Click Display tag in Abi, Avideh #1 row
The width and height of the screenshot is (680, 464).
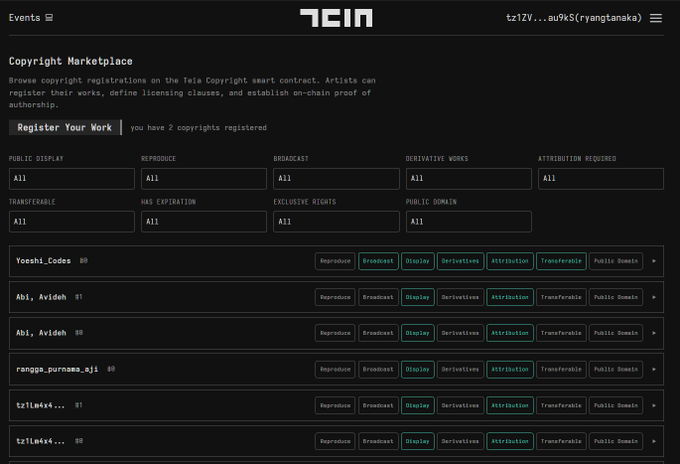pos(418,297)
